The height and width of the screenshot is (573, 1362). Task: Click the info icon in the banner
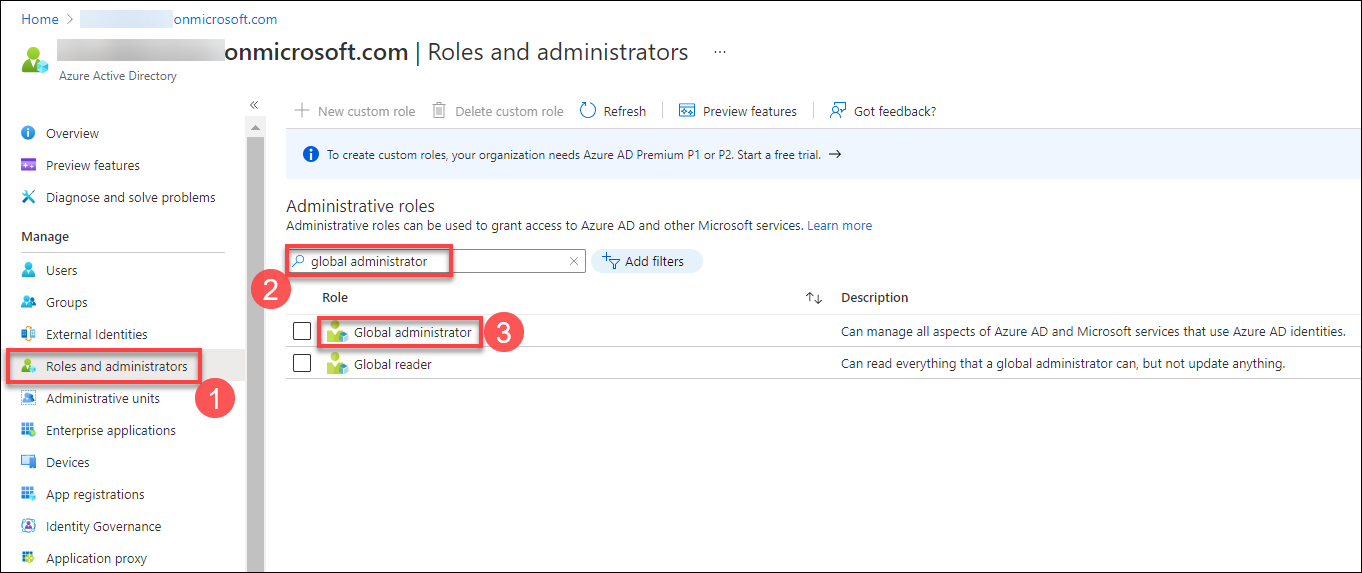tap(311, 155)
